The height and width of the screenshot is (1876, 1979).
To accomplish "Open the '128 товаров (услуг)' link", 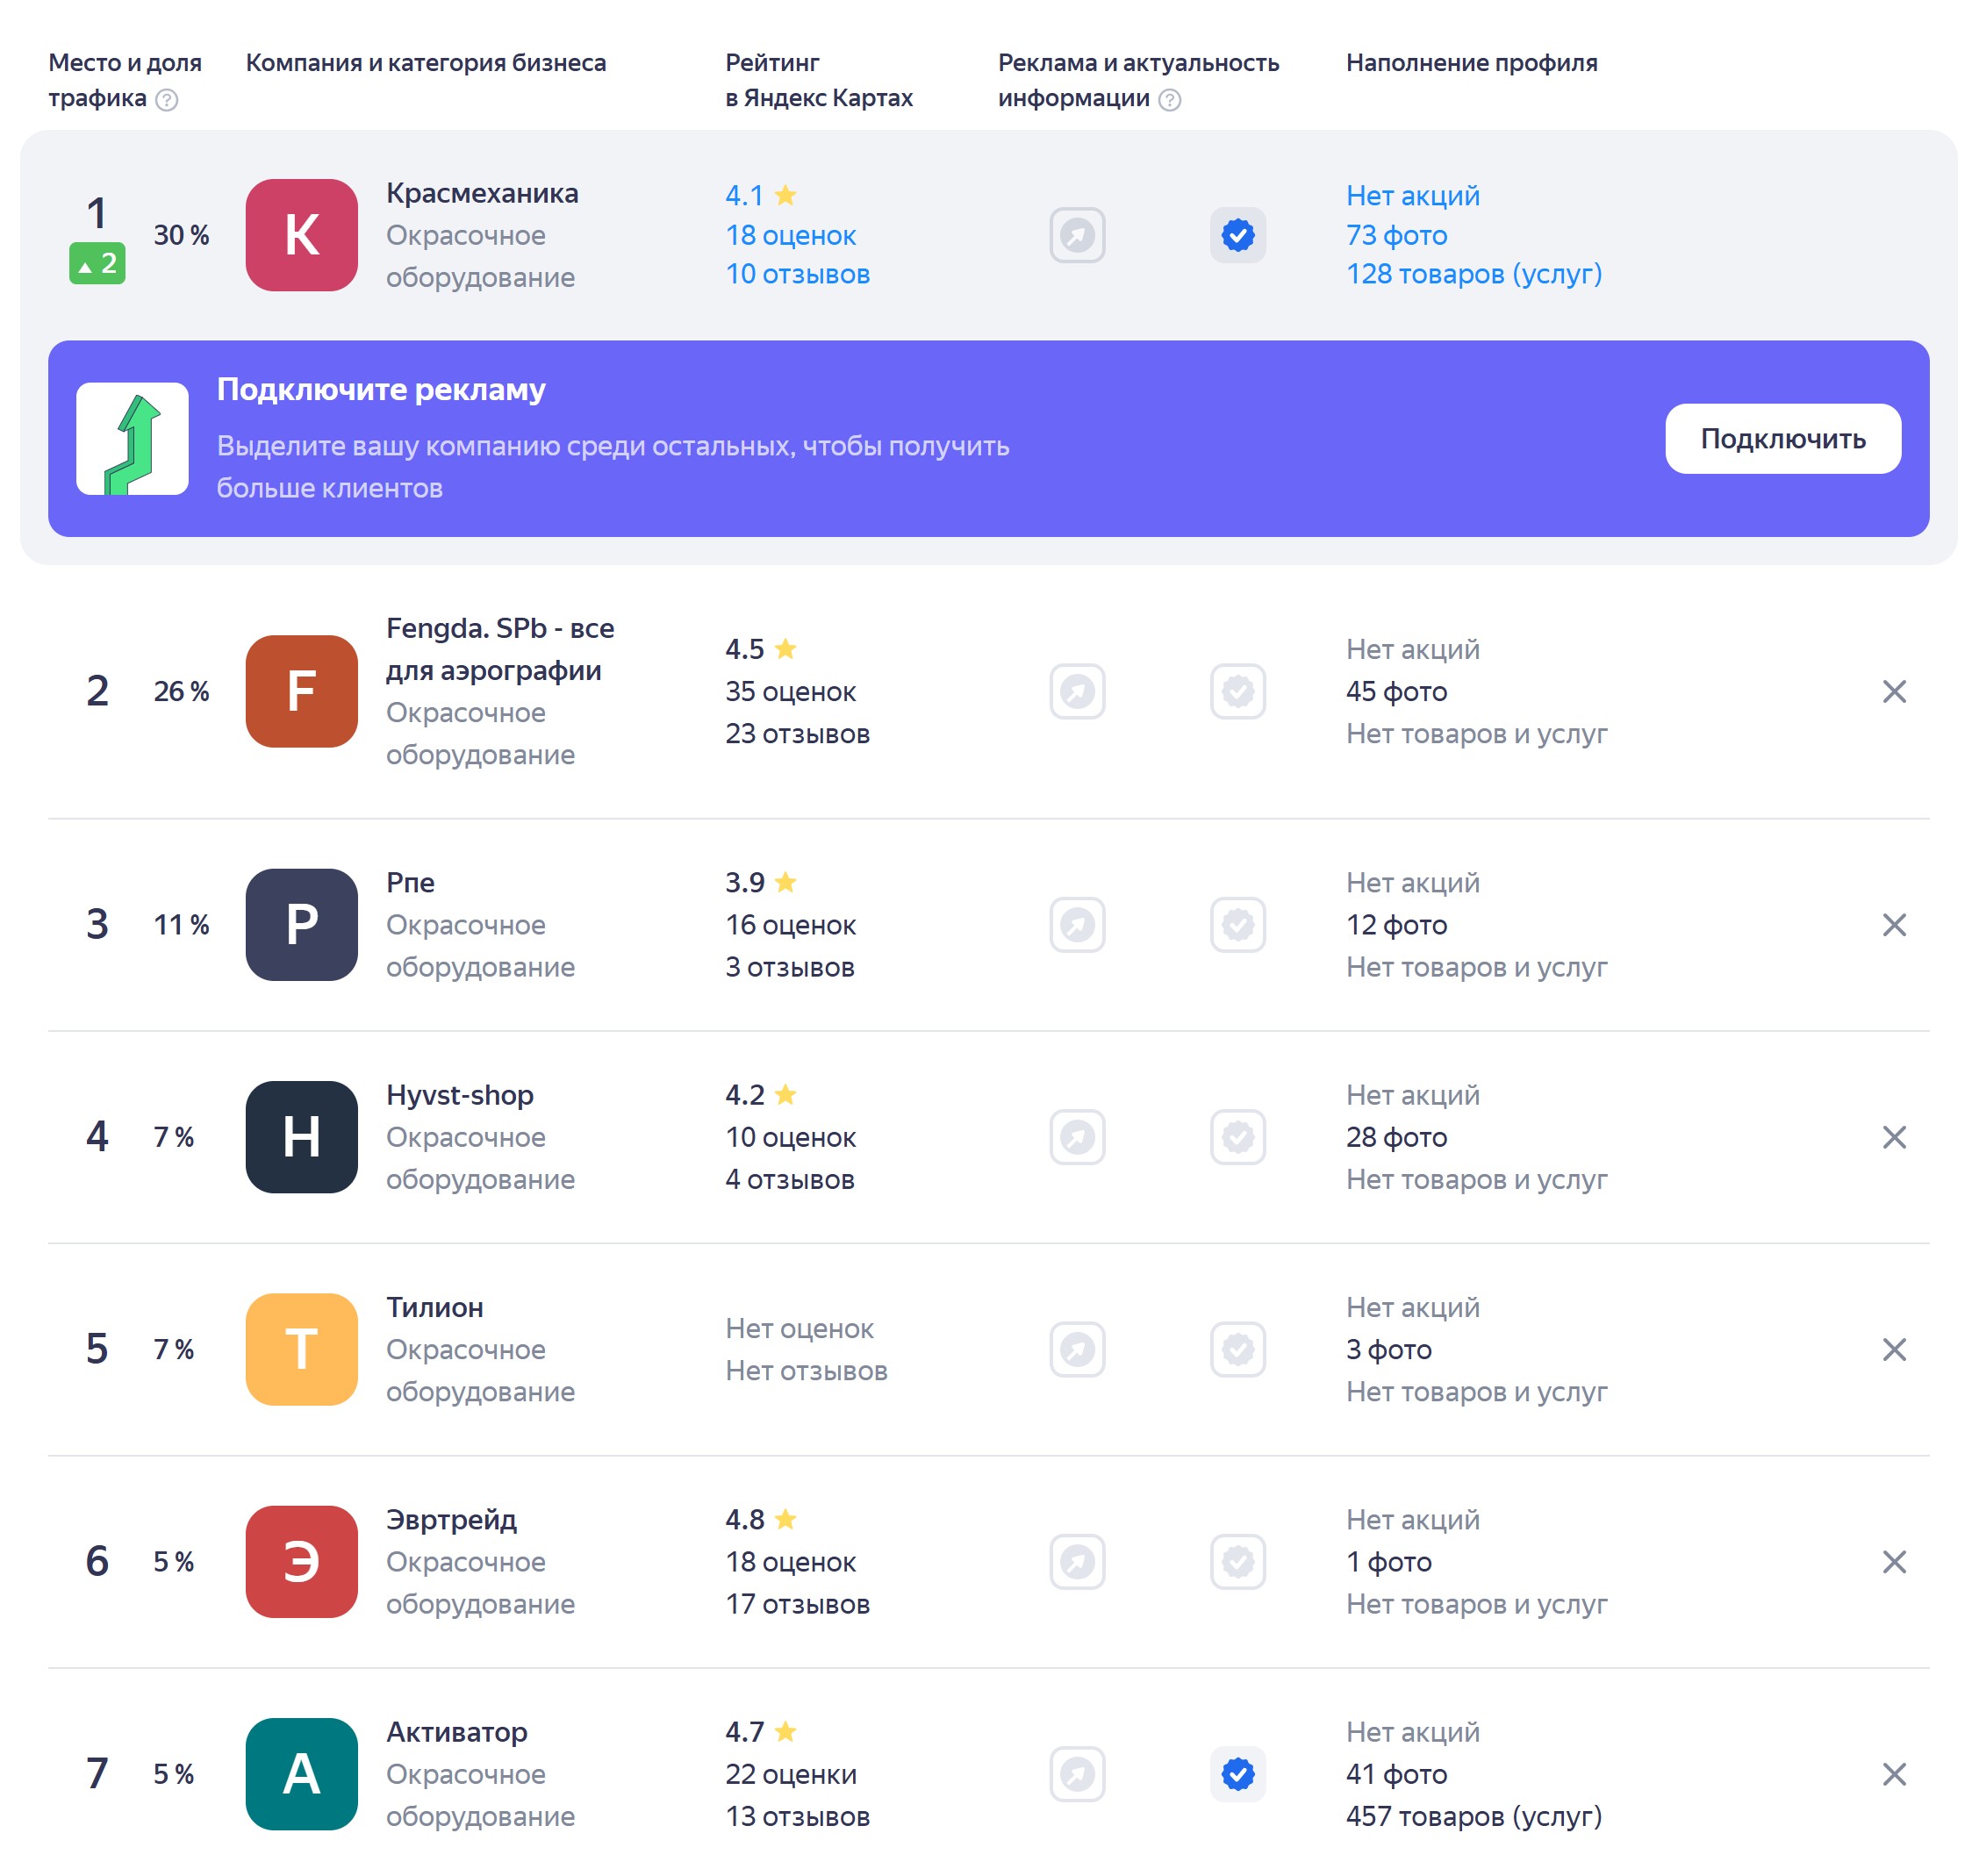I will 1473,274.
